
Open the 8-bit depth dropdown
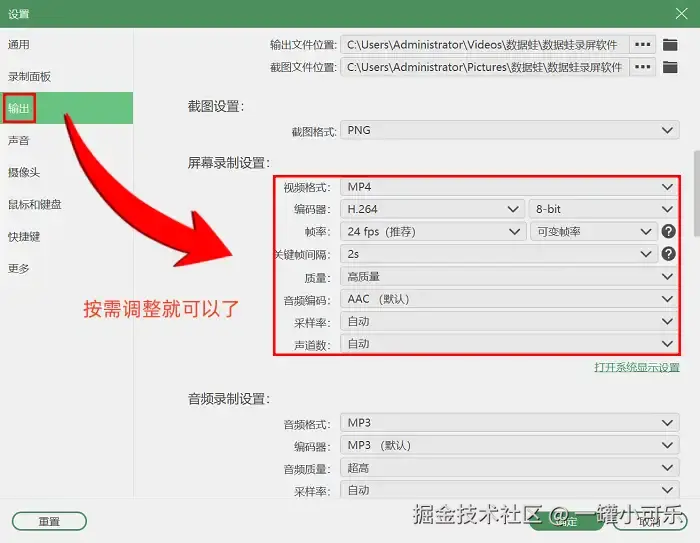click(604, 209)
